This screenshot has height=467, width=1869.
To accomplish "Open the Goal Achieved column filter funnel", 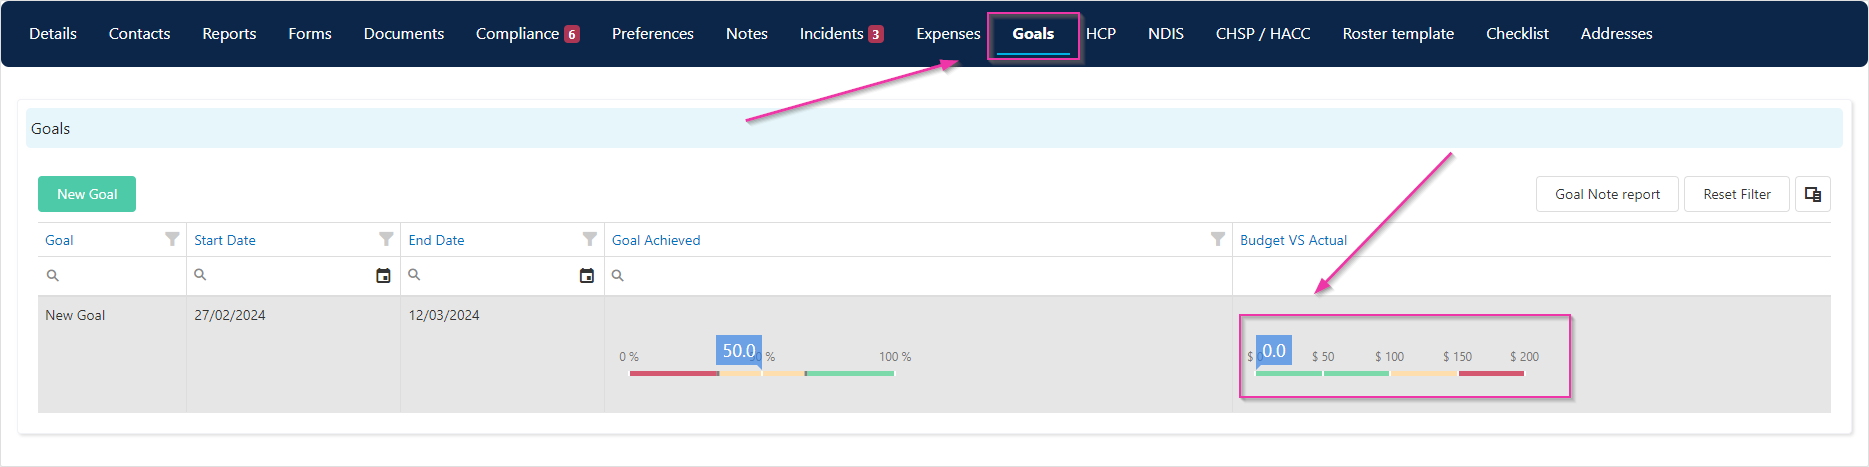I will tap(1218, 239).
